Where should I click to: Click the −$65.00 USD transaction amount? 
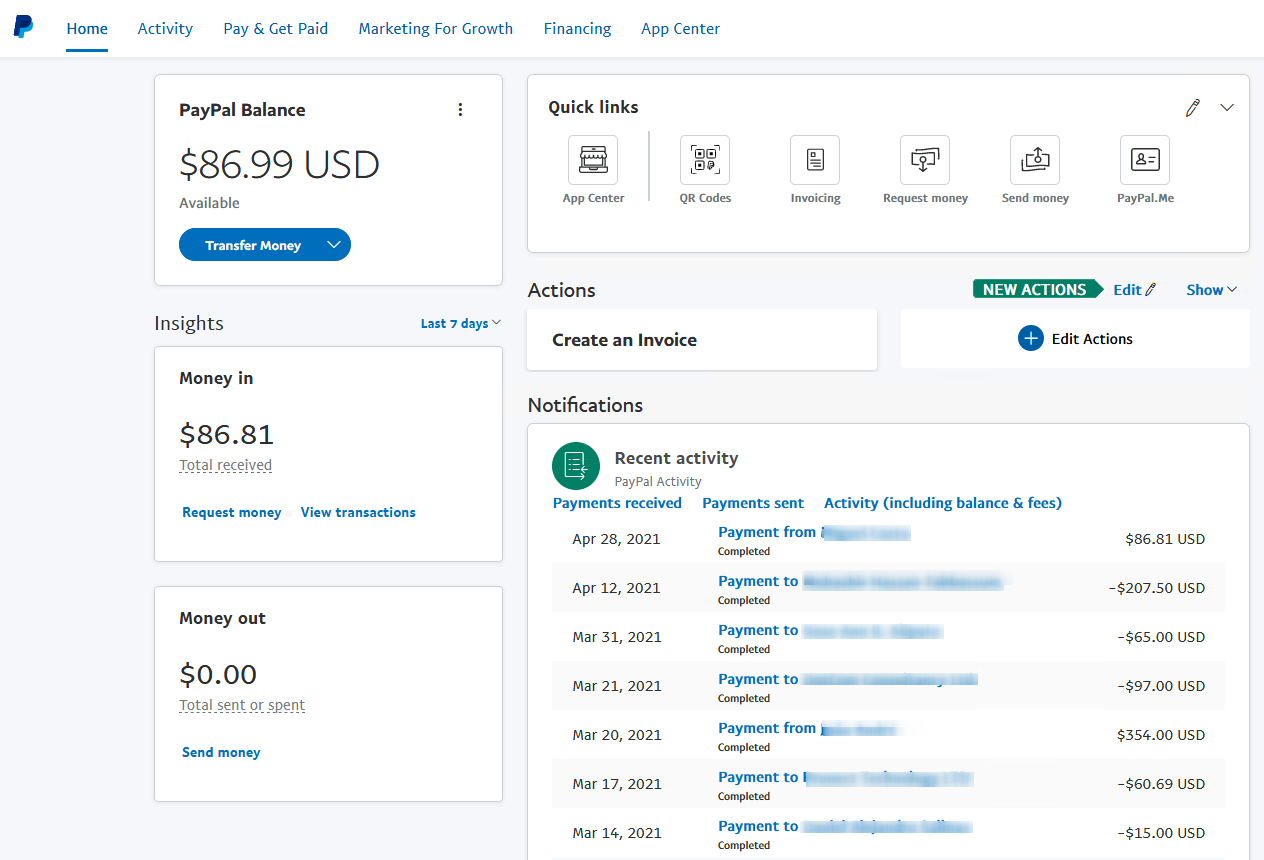[1161, 637]
